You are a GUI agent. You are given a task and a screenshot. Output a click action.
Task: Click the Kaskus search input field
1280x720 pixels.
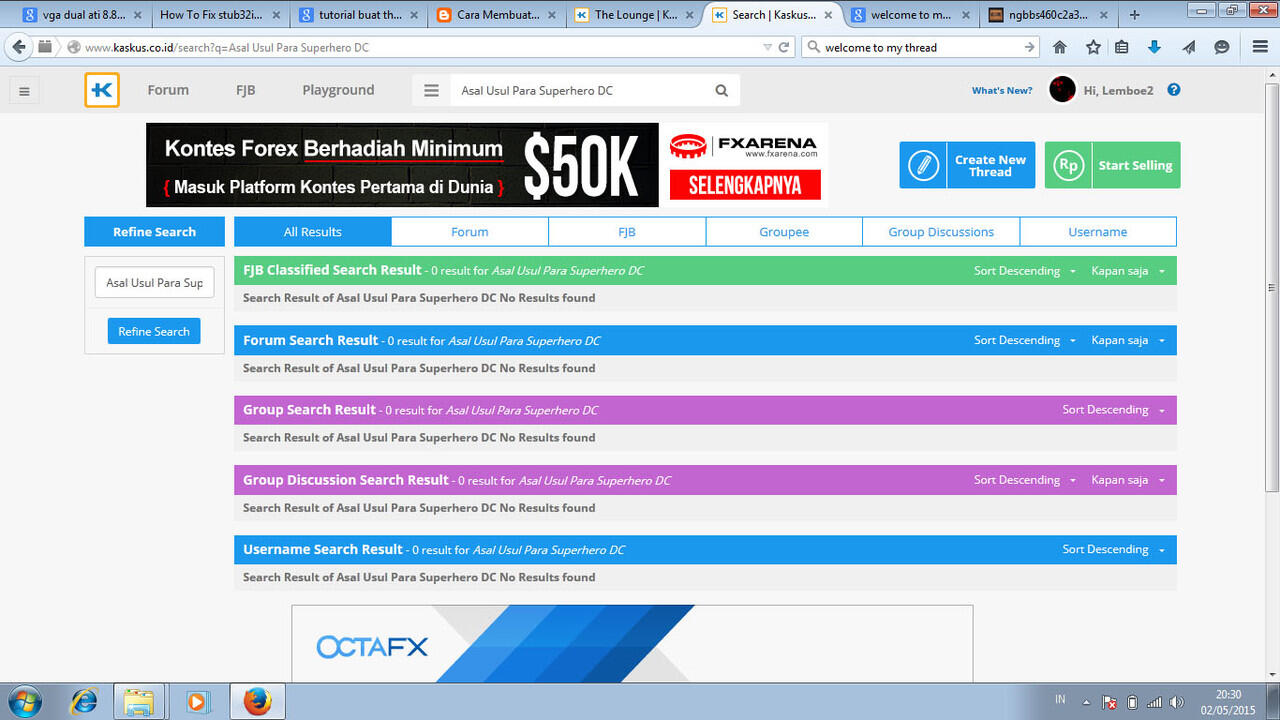[x=580, y=90]
